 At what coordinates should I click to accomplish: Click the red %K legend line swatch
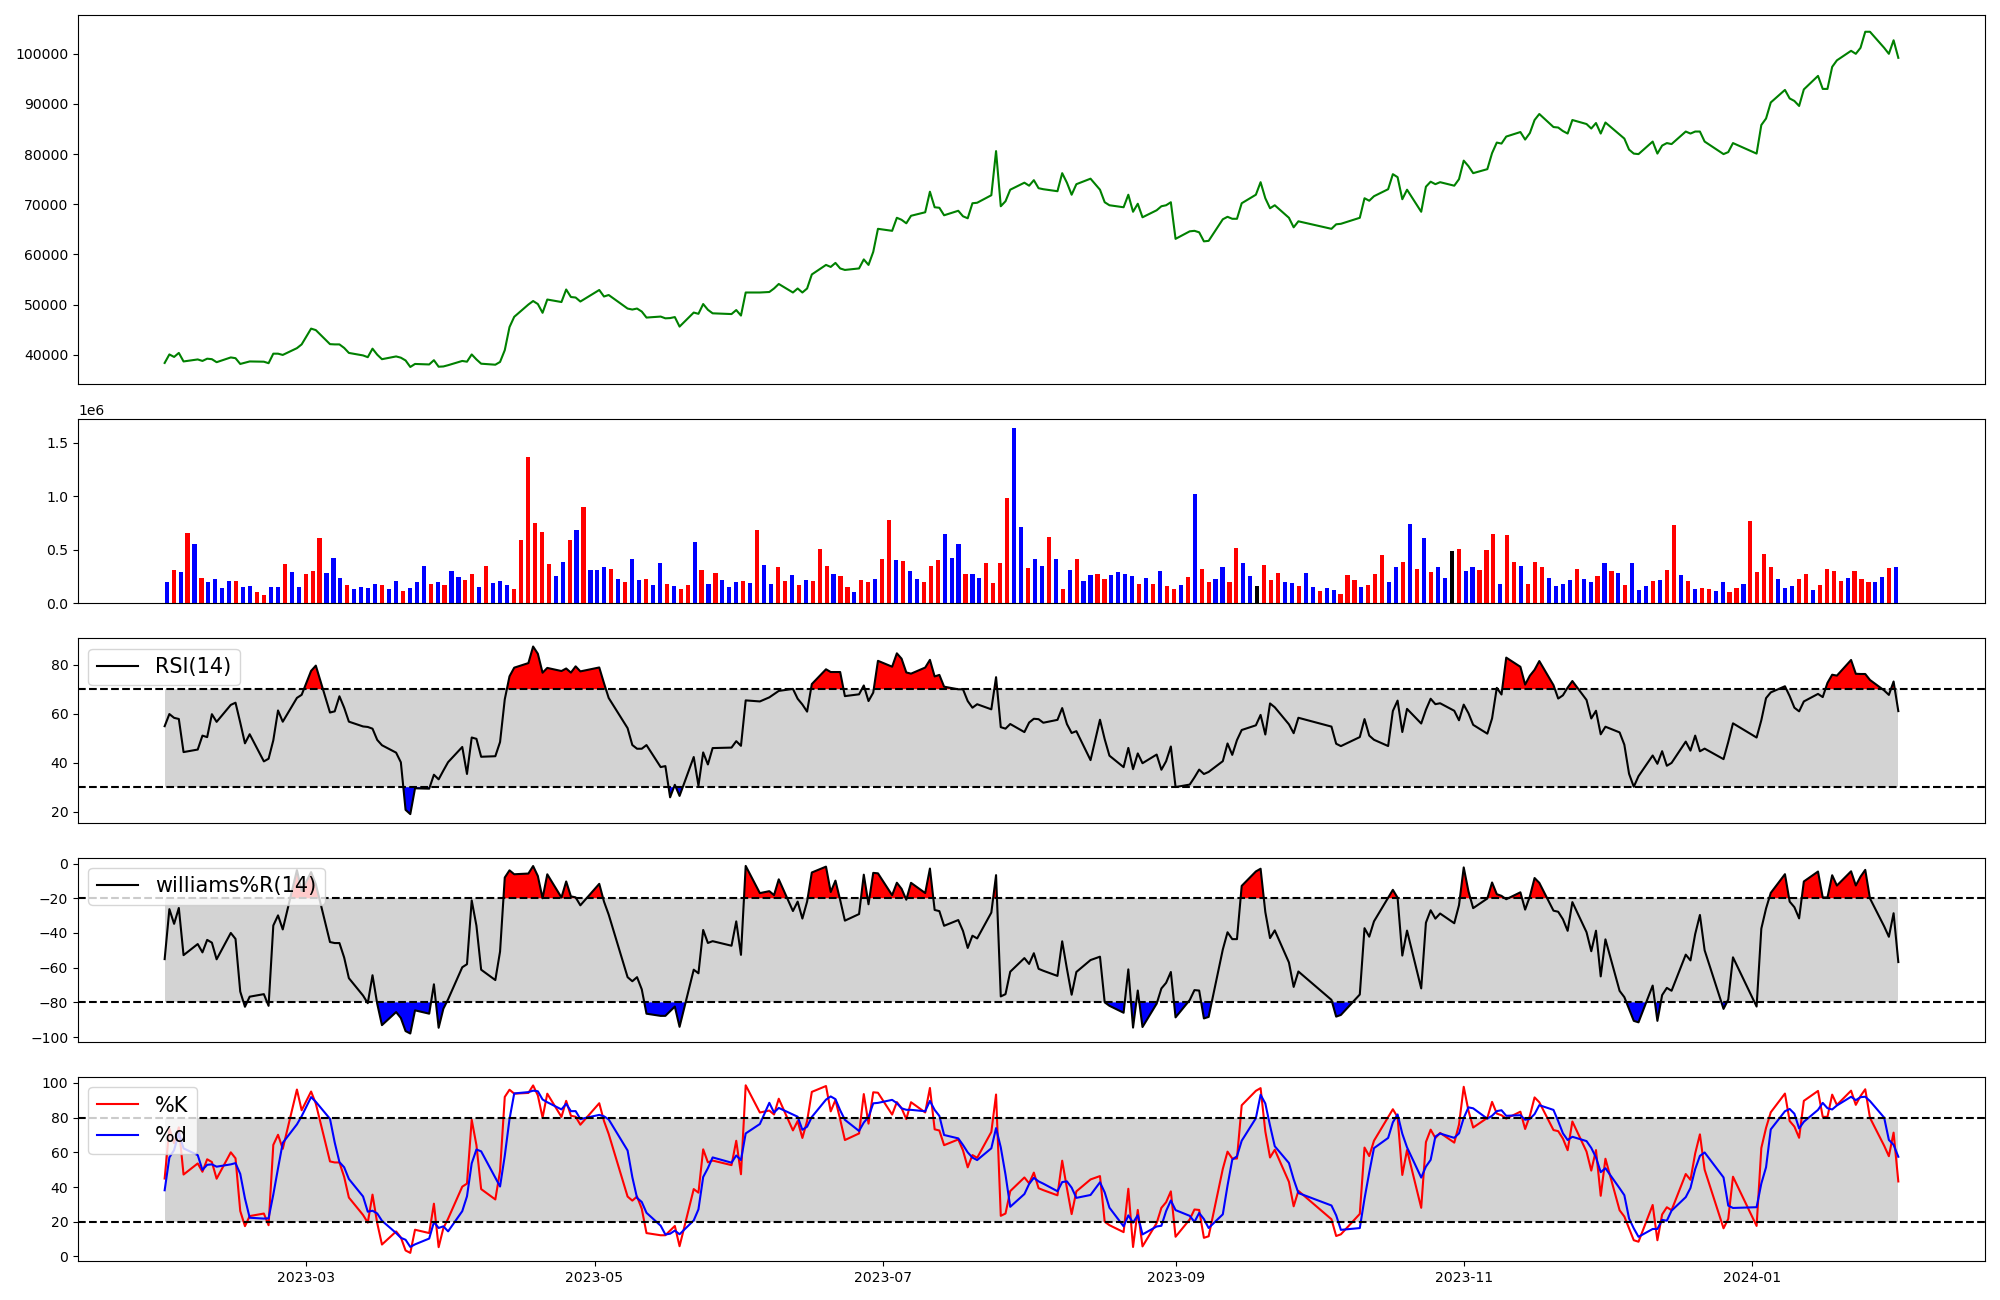(x=118, y=1105)
